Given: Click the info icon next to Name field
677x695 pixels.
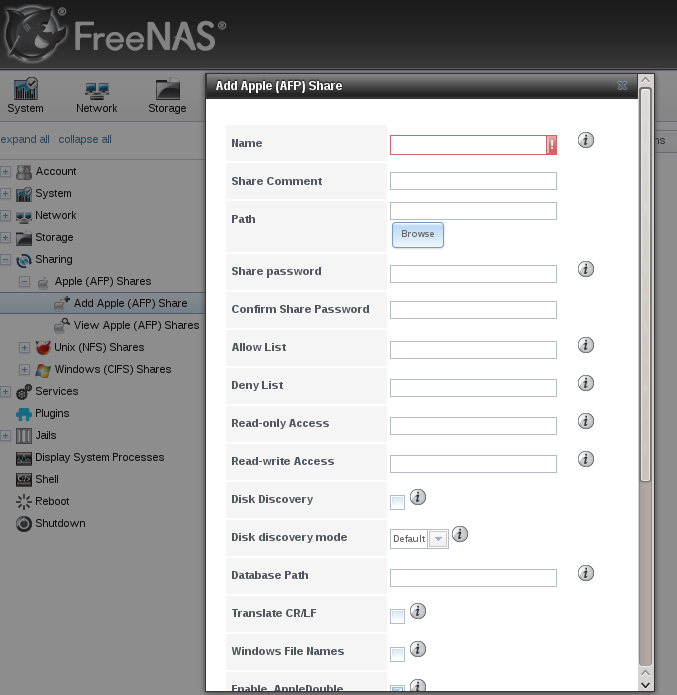Looking at the screenshot, I should pyautogui.click(x=586, y=140).
